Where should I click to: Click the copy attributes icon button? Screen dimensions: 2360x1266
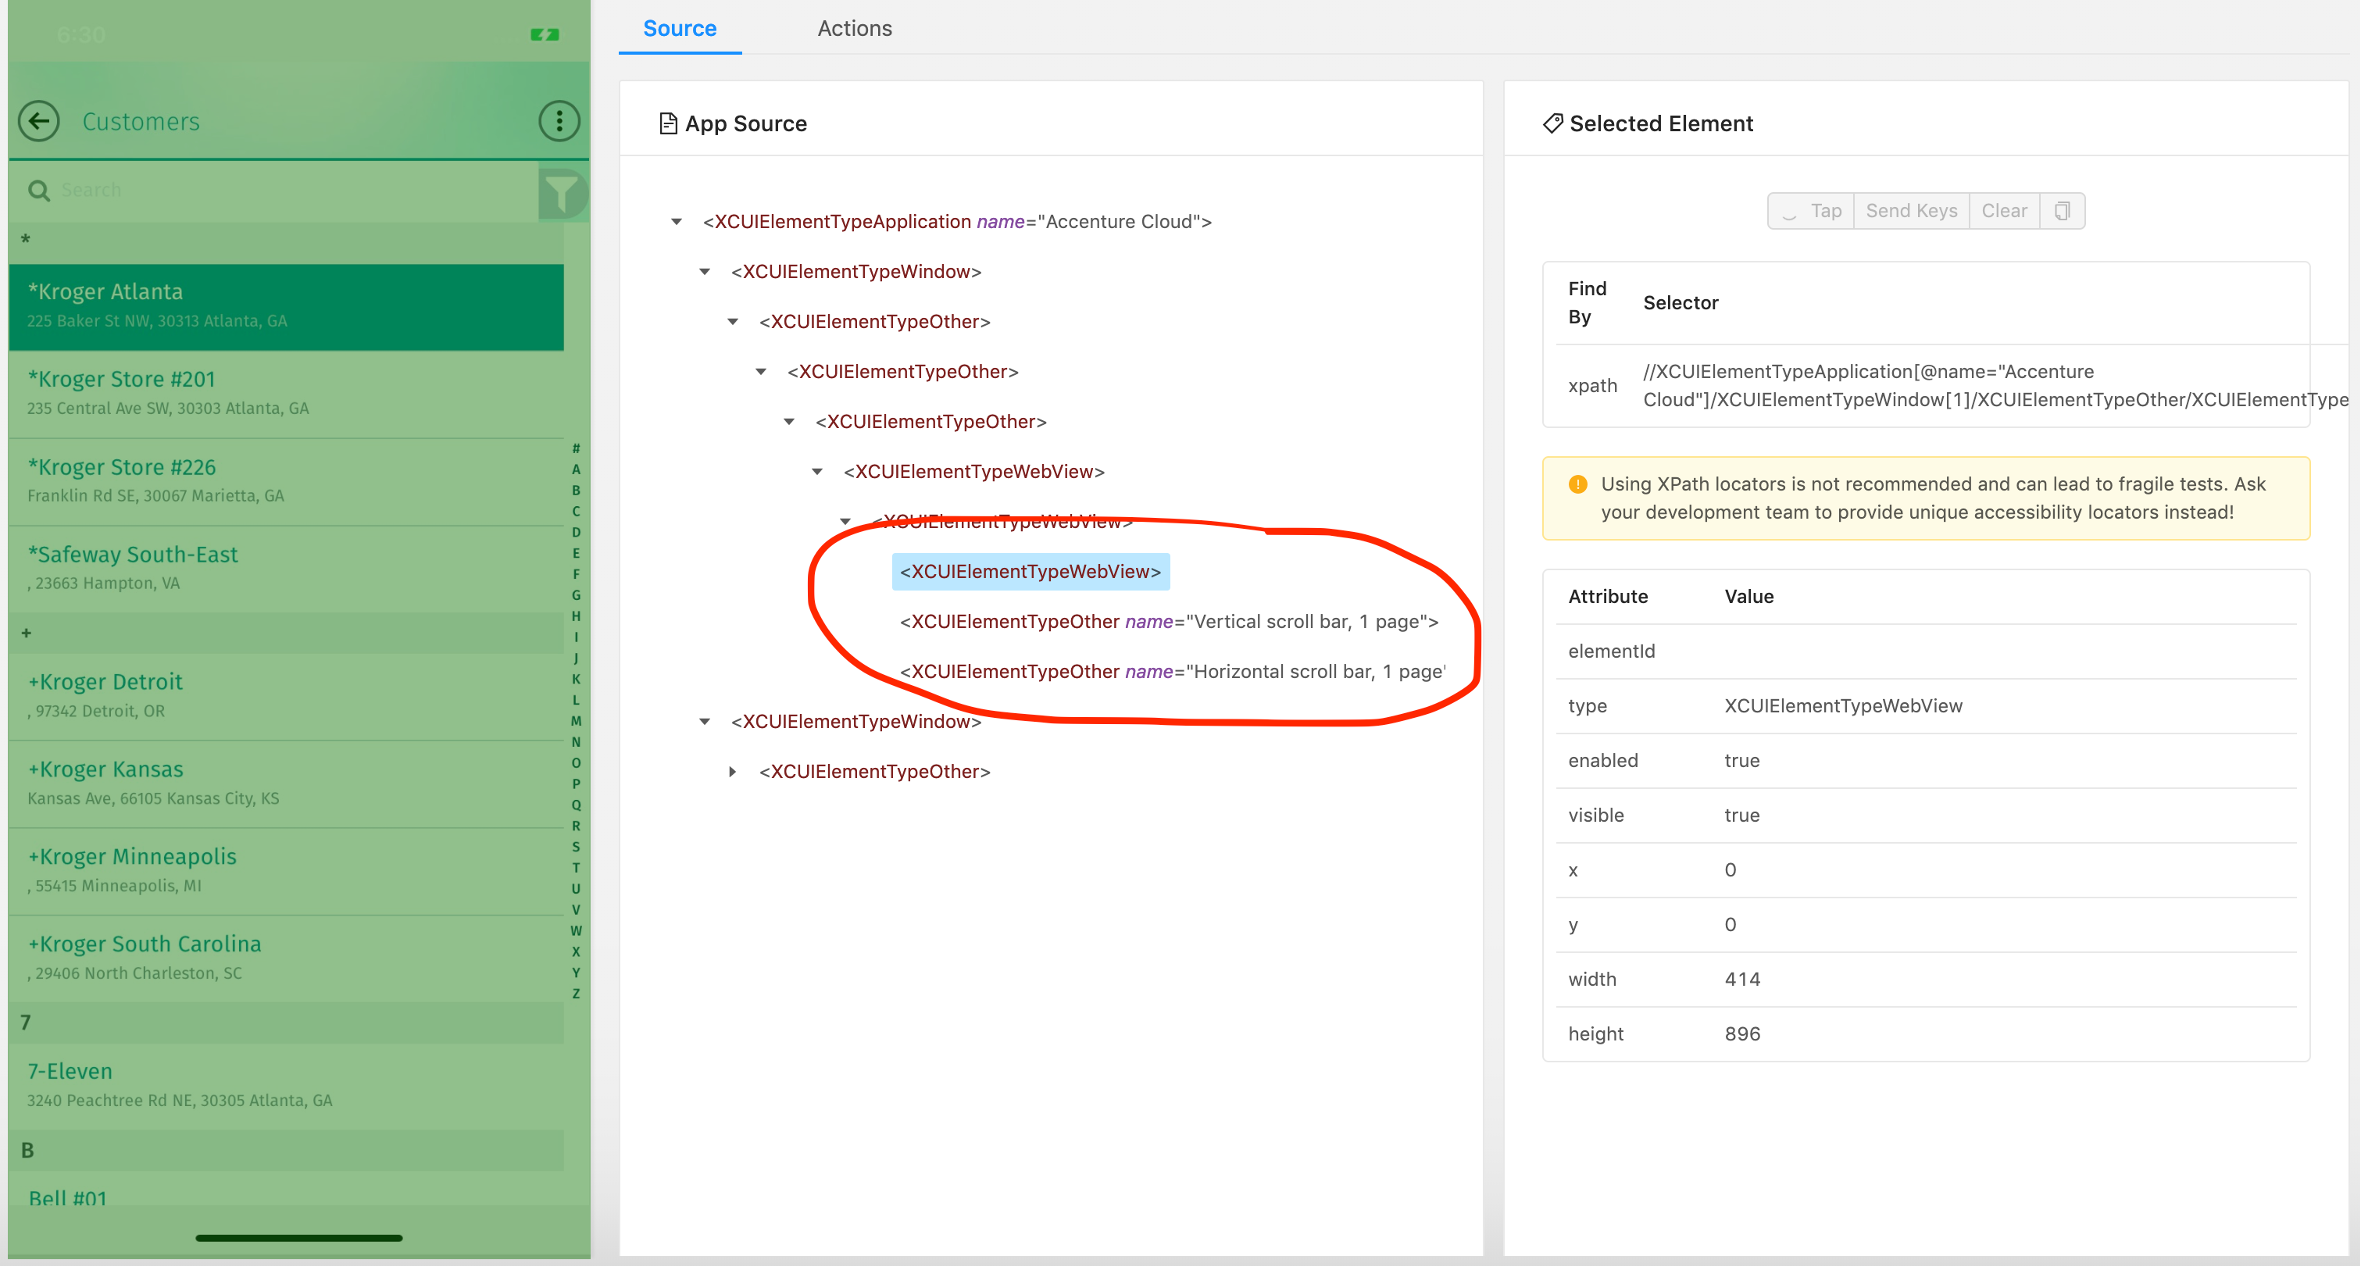pyautogui.click(x=2062, y=211)
